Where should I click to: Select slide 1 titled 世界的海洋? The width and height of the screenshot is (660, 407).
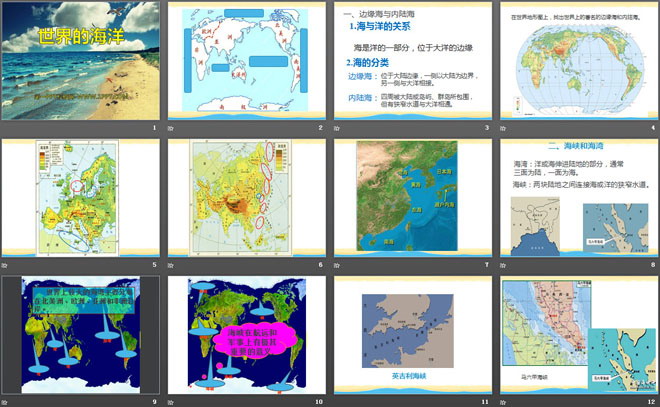click(80, 61)
